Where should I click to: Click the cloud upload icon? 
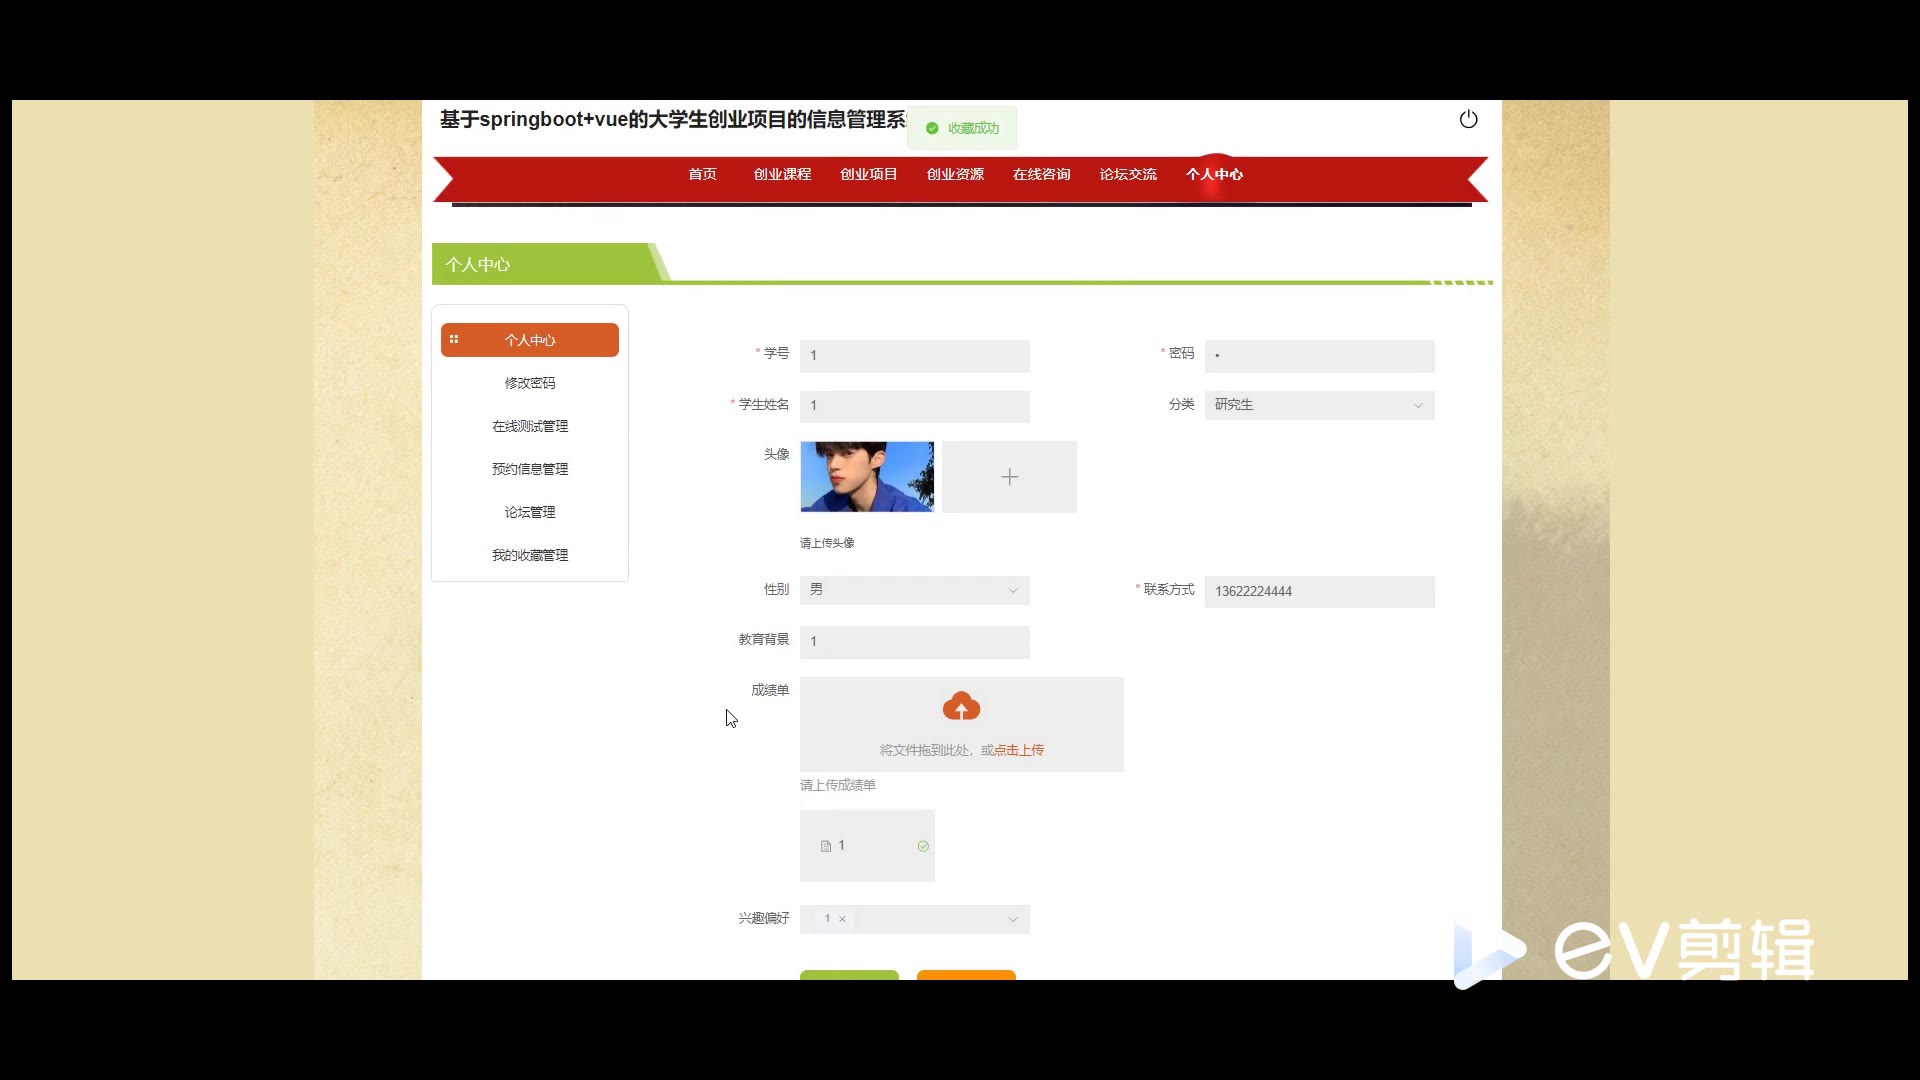[x=961, y=707]
